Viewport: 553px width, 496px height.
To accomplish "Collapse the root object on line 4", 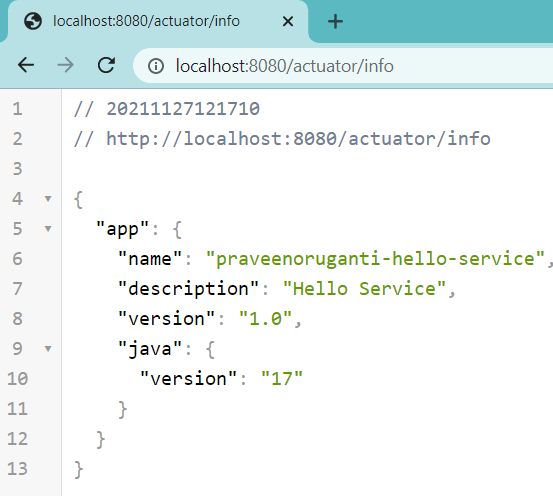I will click(x=48, y=199).
